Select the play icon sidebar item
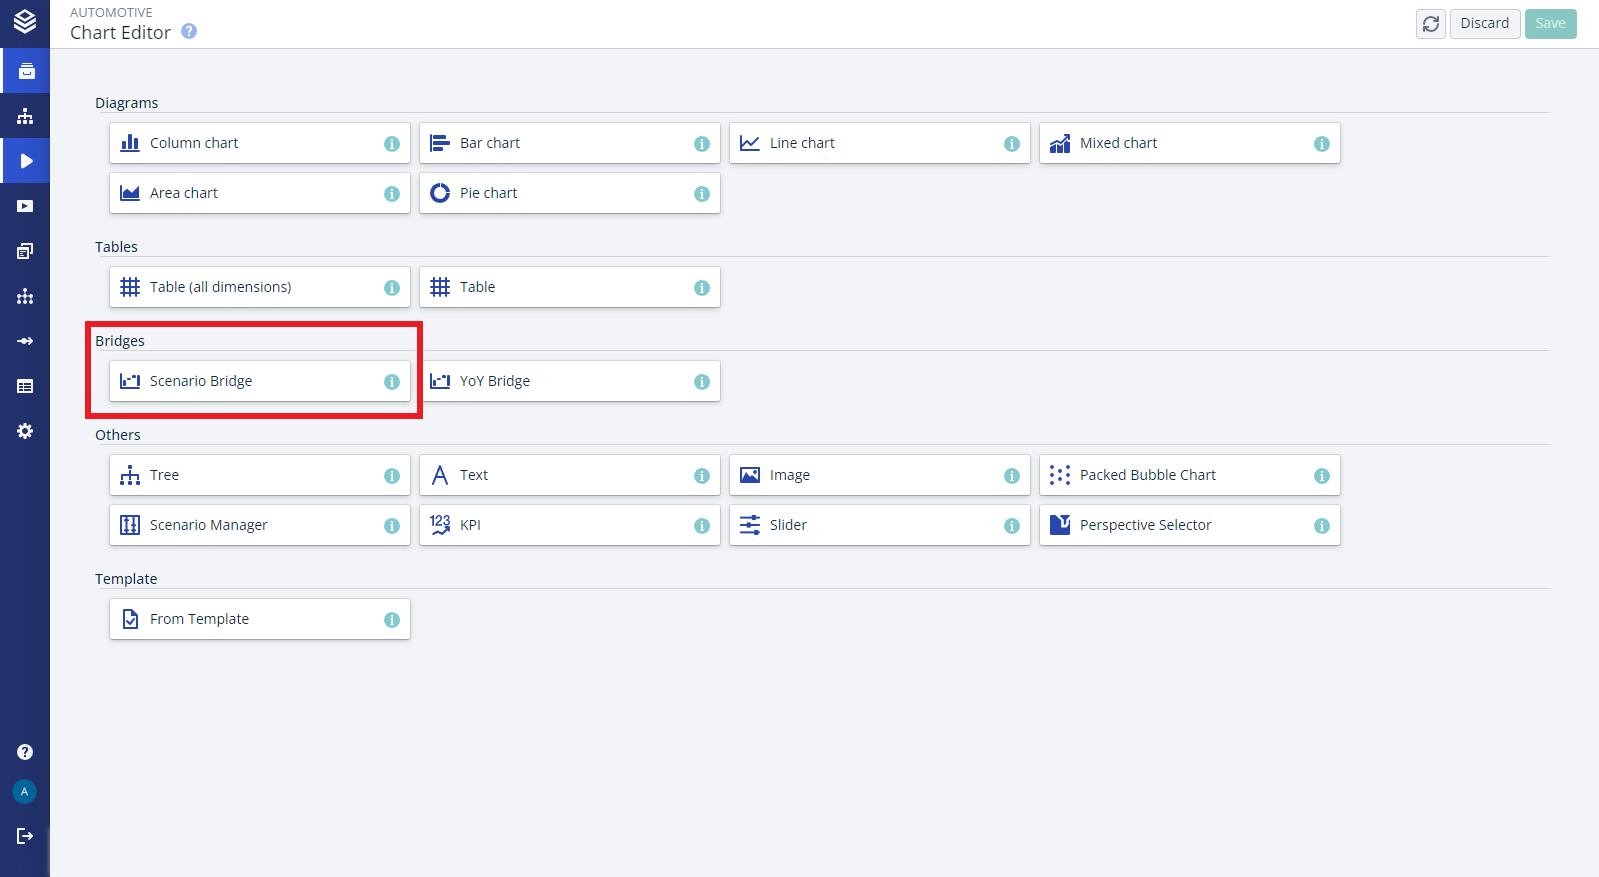 point(25,161)
